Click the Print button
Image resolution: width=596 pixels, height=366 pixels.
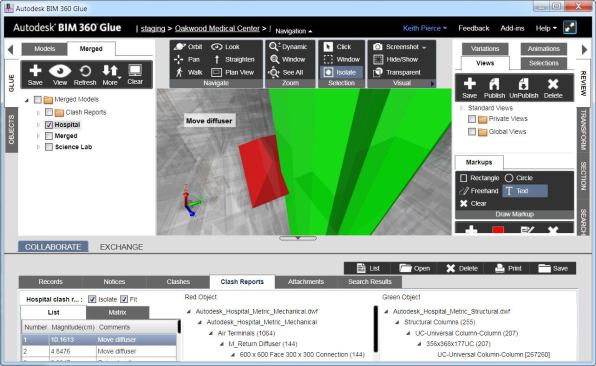(x=508, y=268)
